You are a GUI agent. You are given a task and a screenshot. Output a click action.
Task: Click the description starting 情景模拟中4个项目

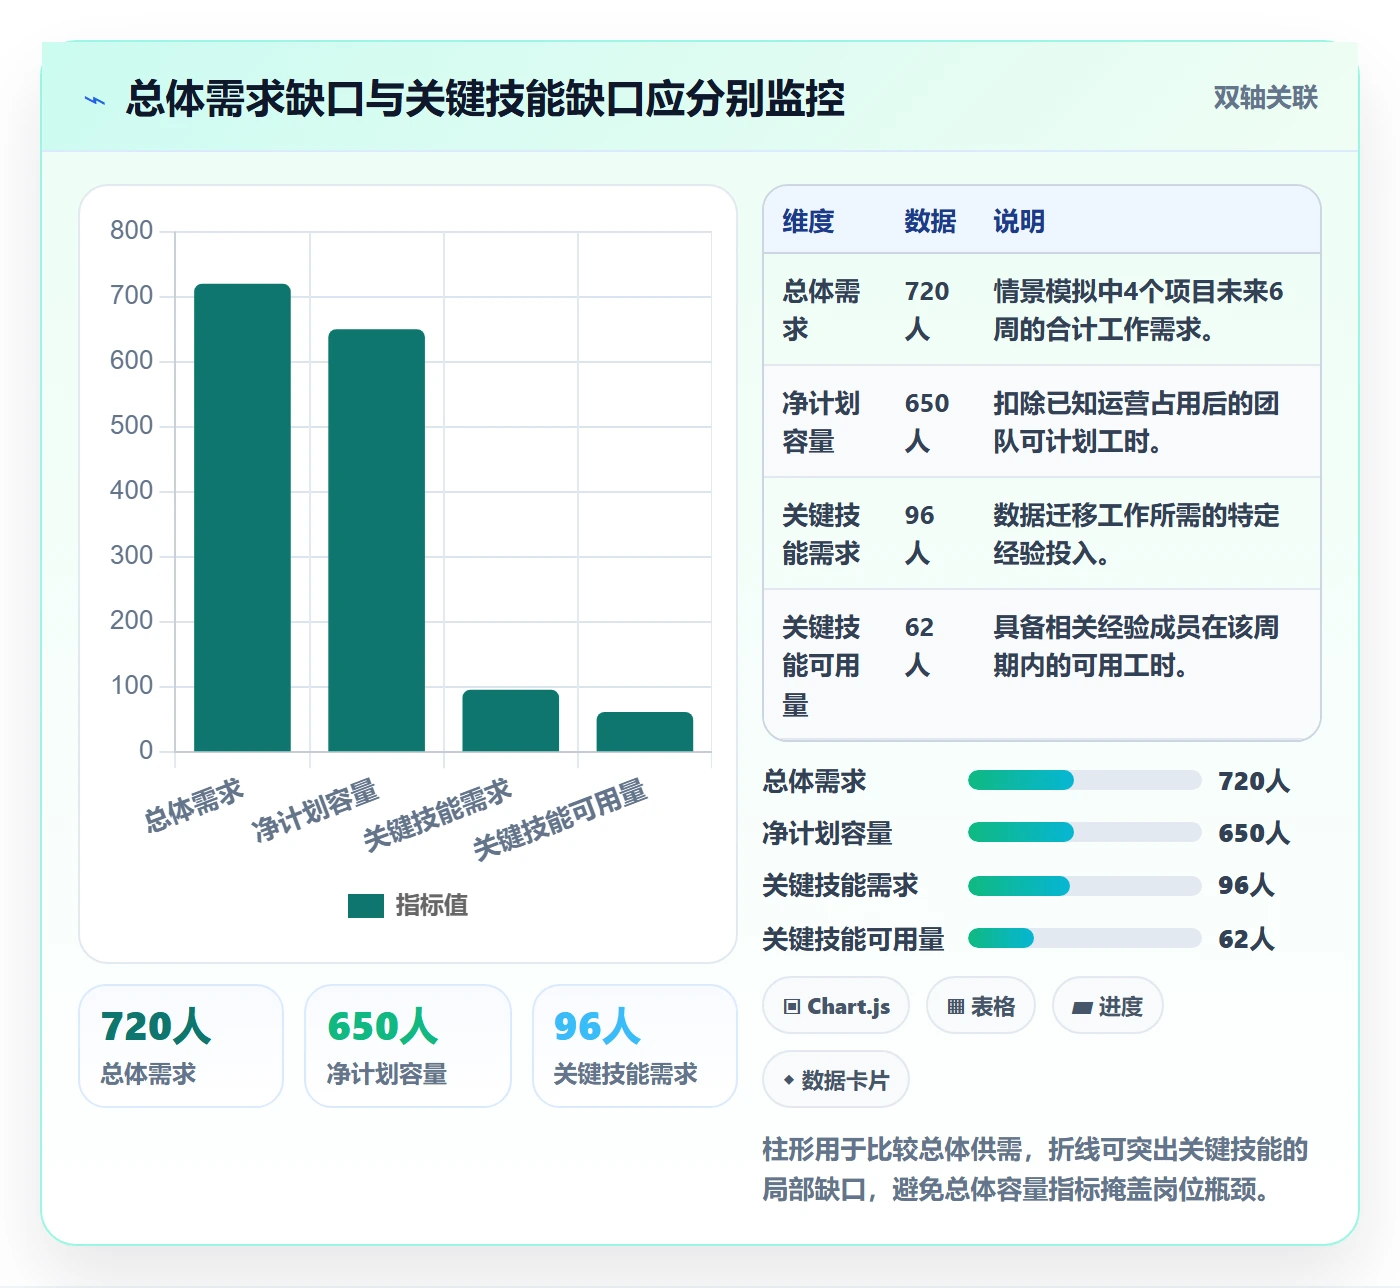coord(1138,310)
